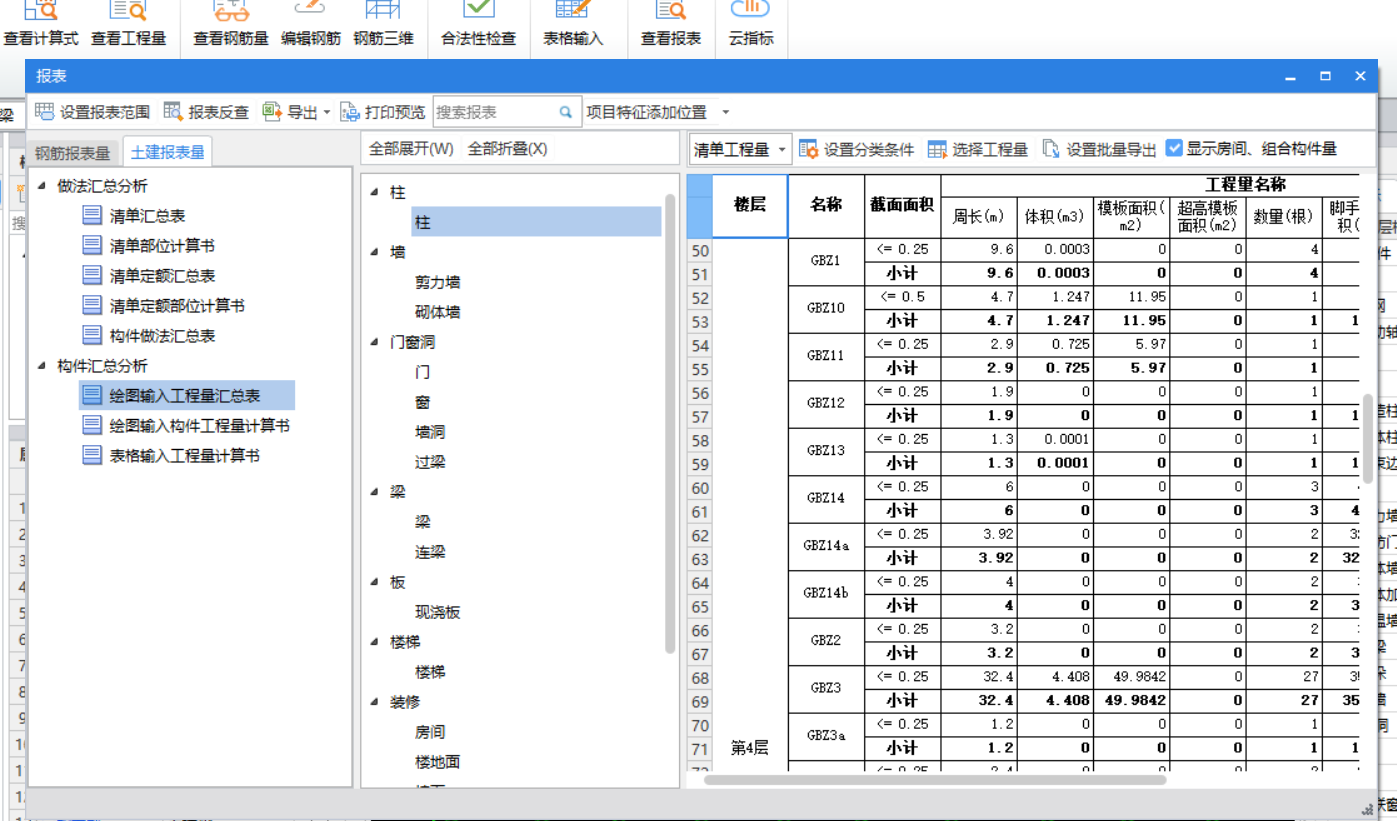Click 全部折叠(X) button

pos(508,149)
